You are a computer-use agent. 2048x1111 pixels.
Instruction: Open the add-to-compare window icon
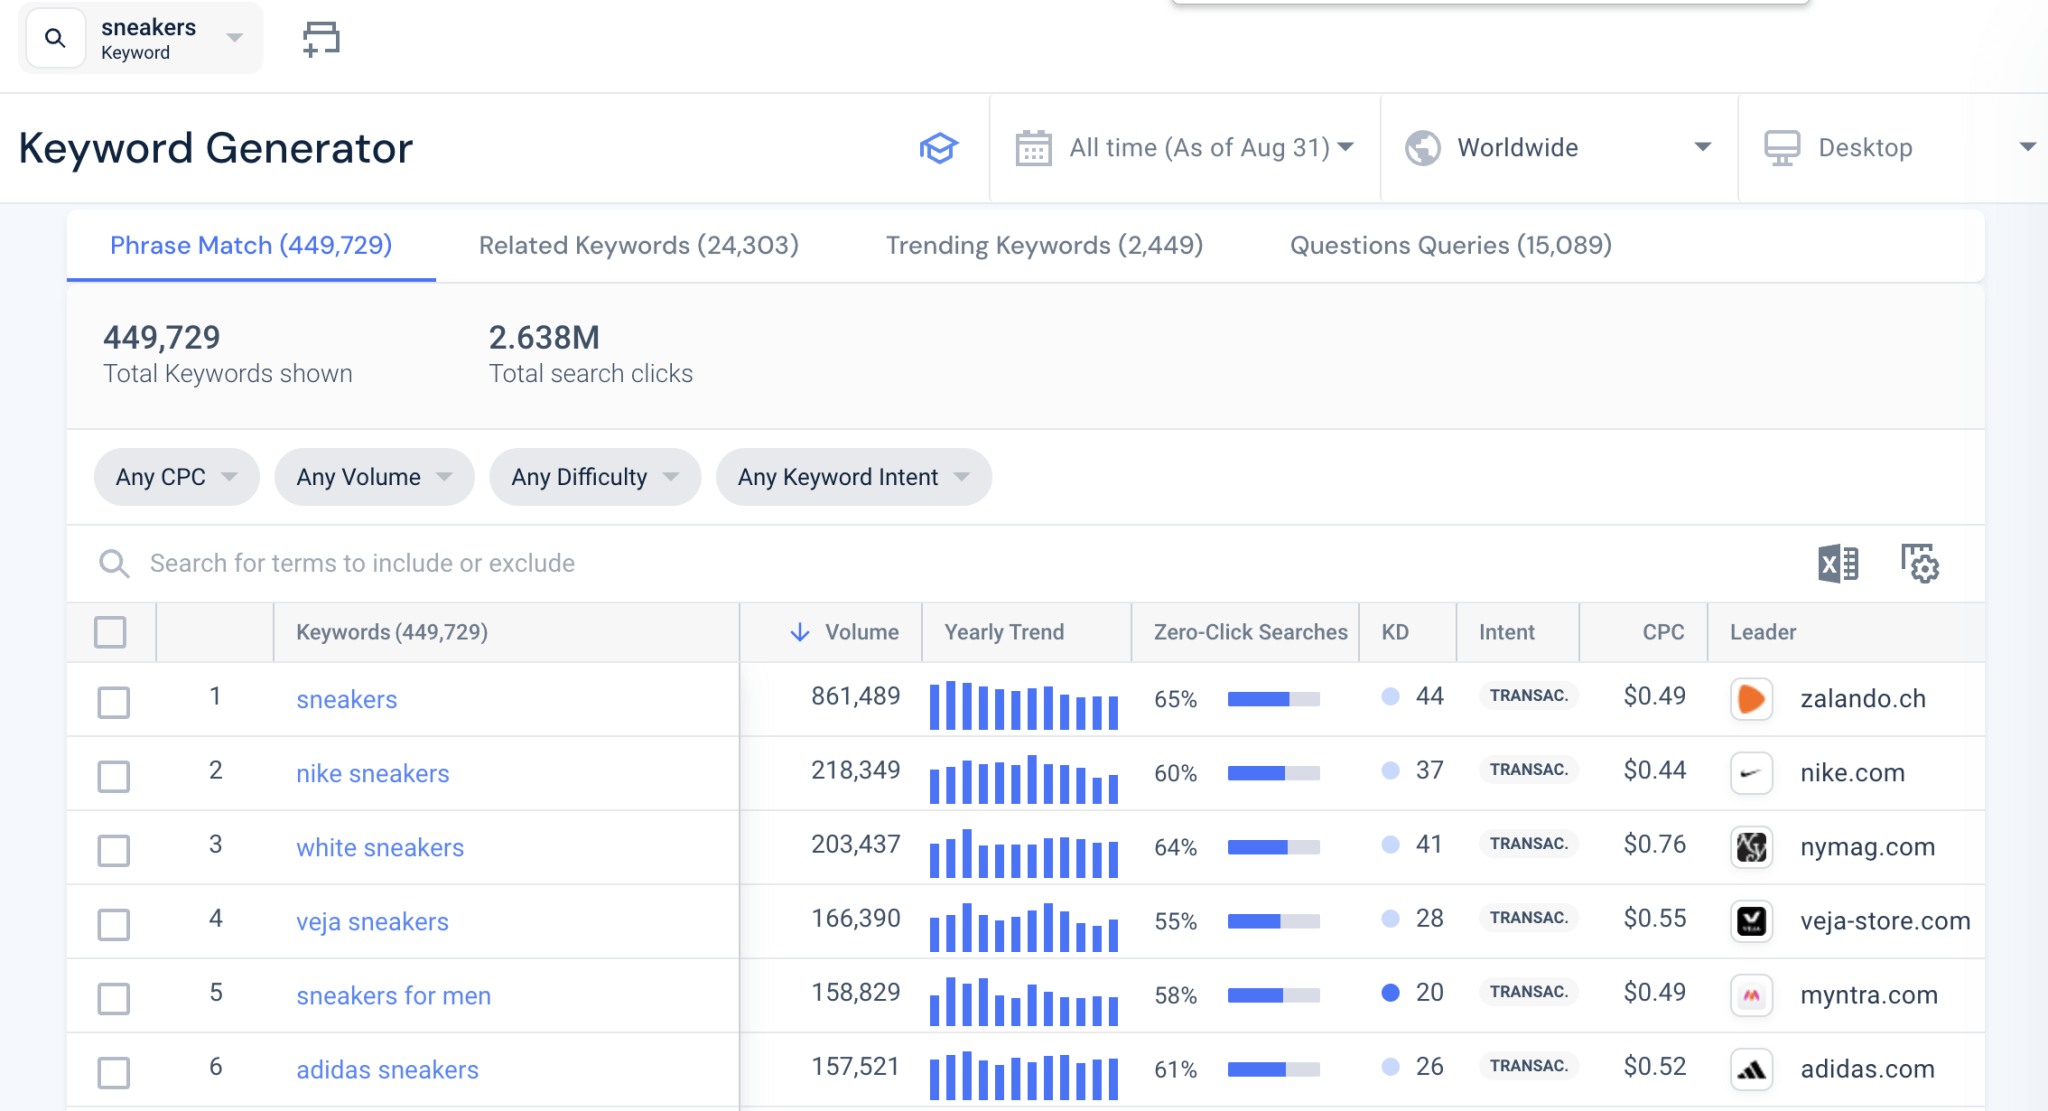tap(321, 39)
